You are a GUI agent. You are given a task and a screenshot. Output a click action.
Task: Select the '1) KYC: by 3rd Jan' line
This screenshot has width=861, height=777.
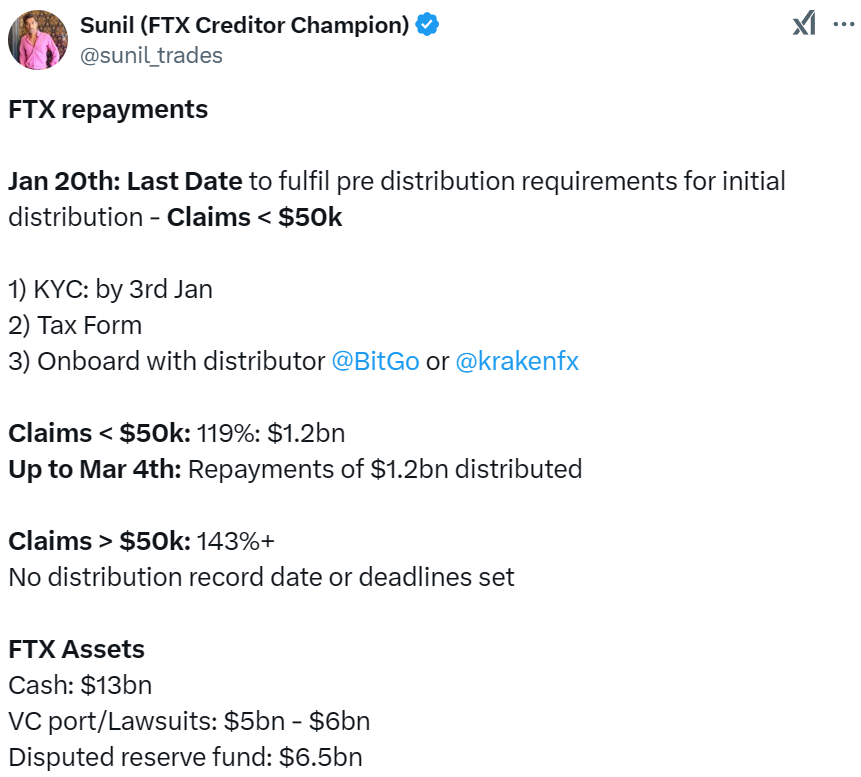tap(110, 289)
